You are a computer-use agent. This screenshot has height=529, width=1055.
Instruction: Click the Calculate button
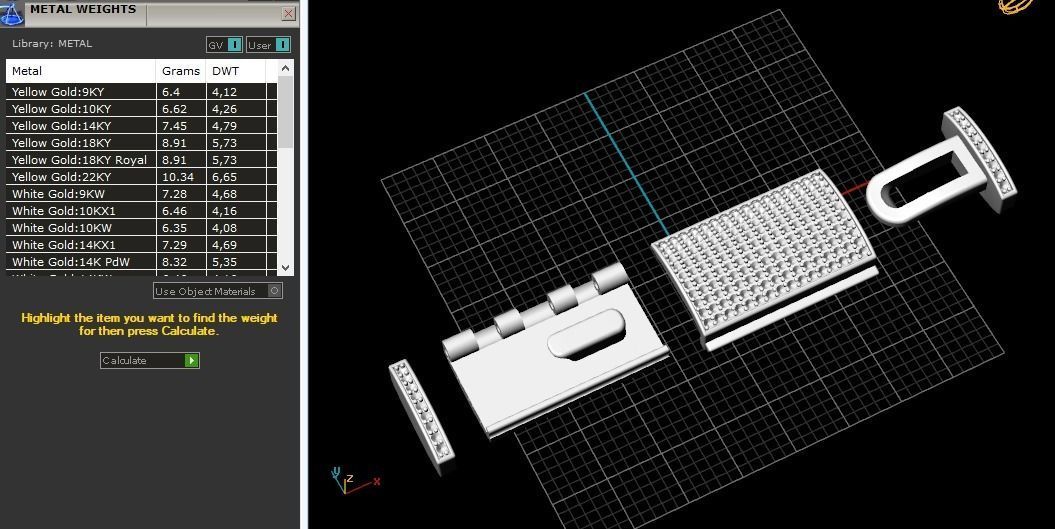[149, 361]
